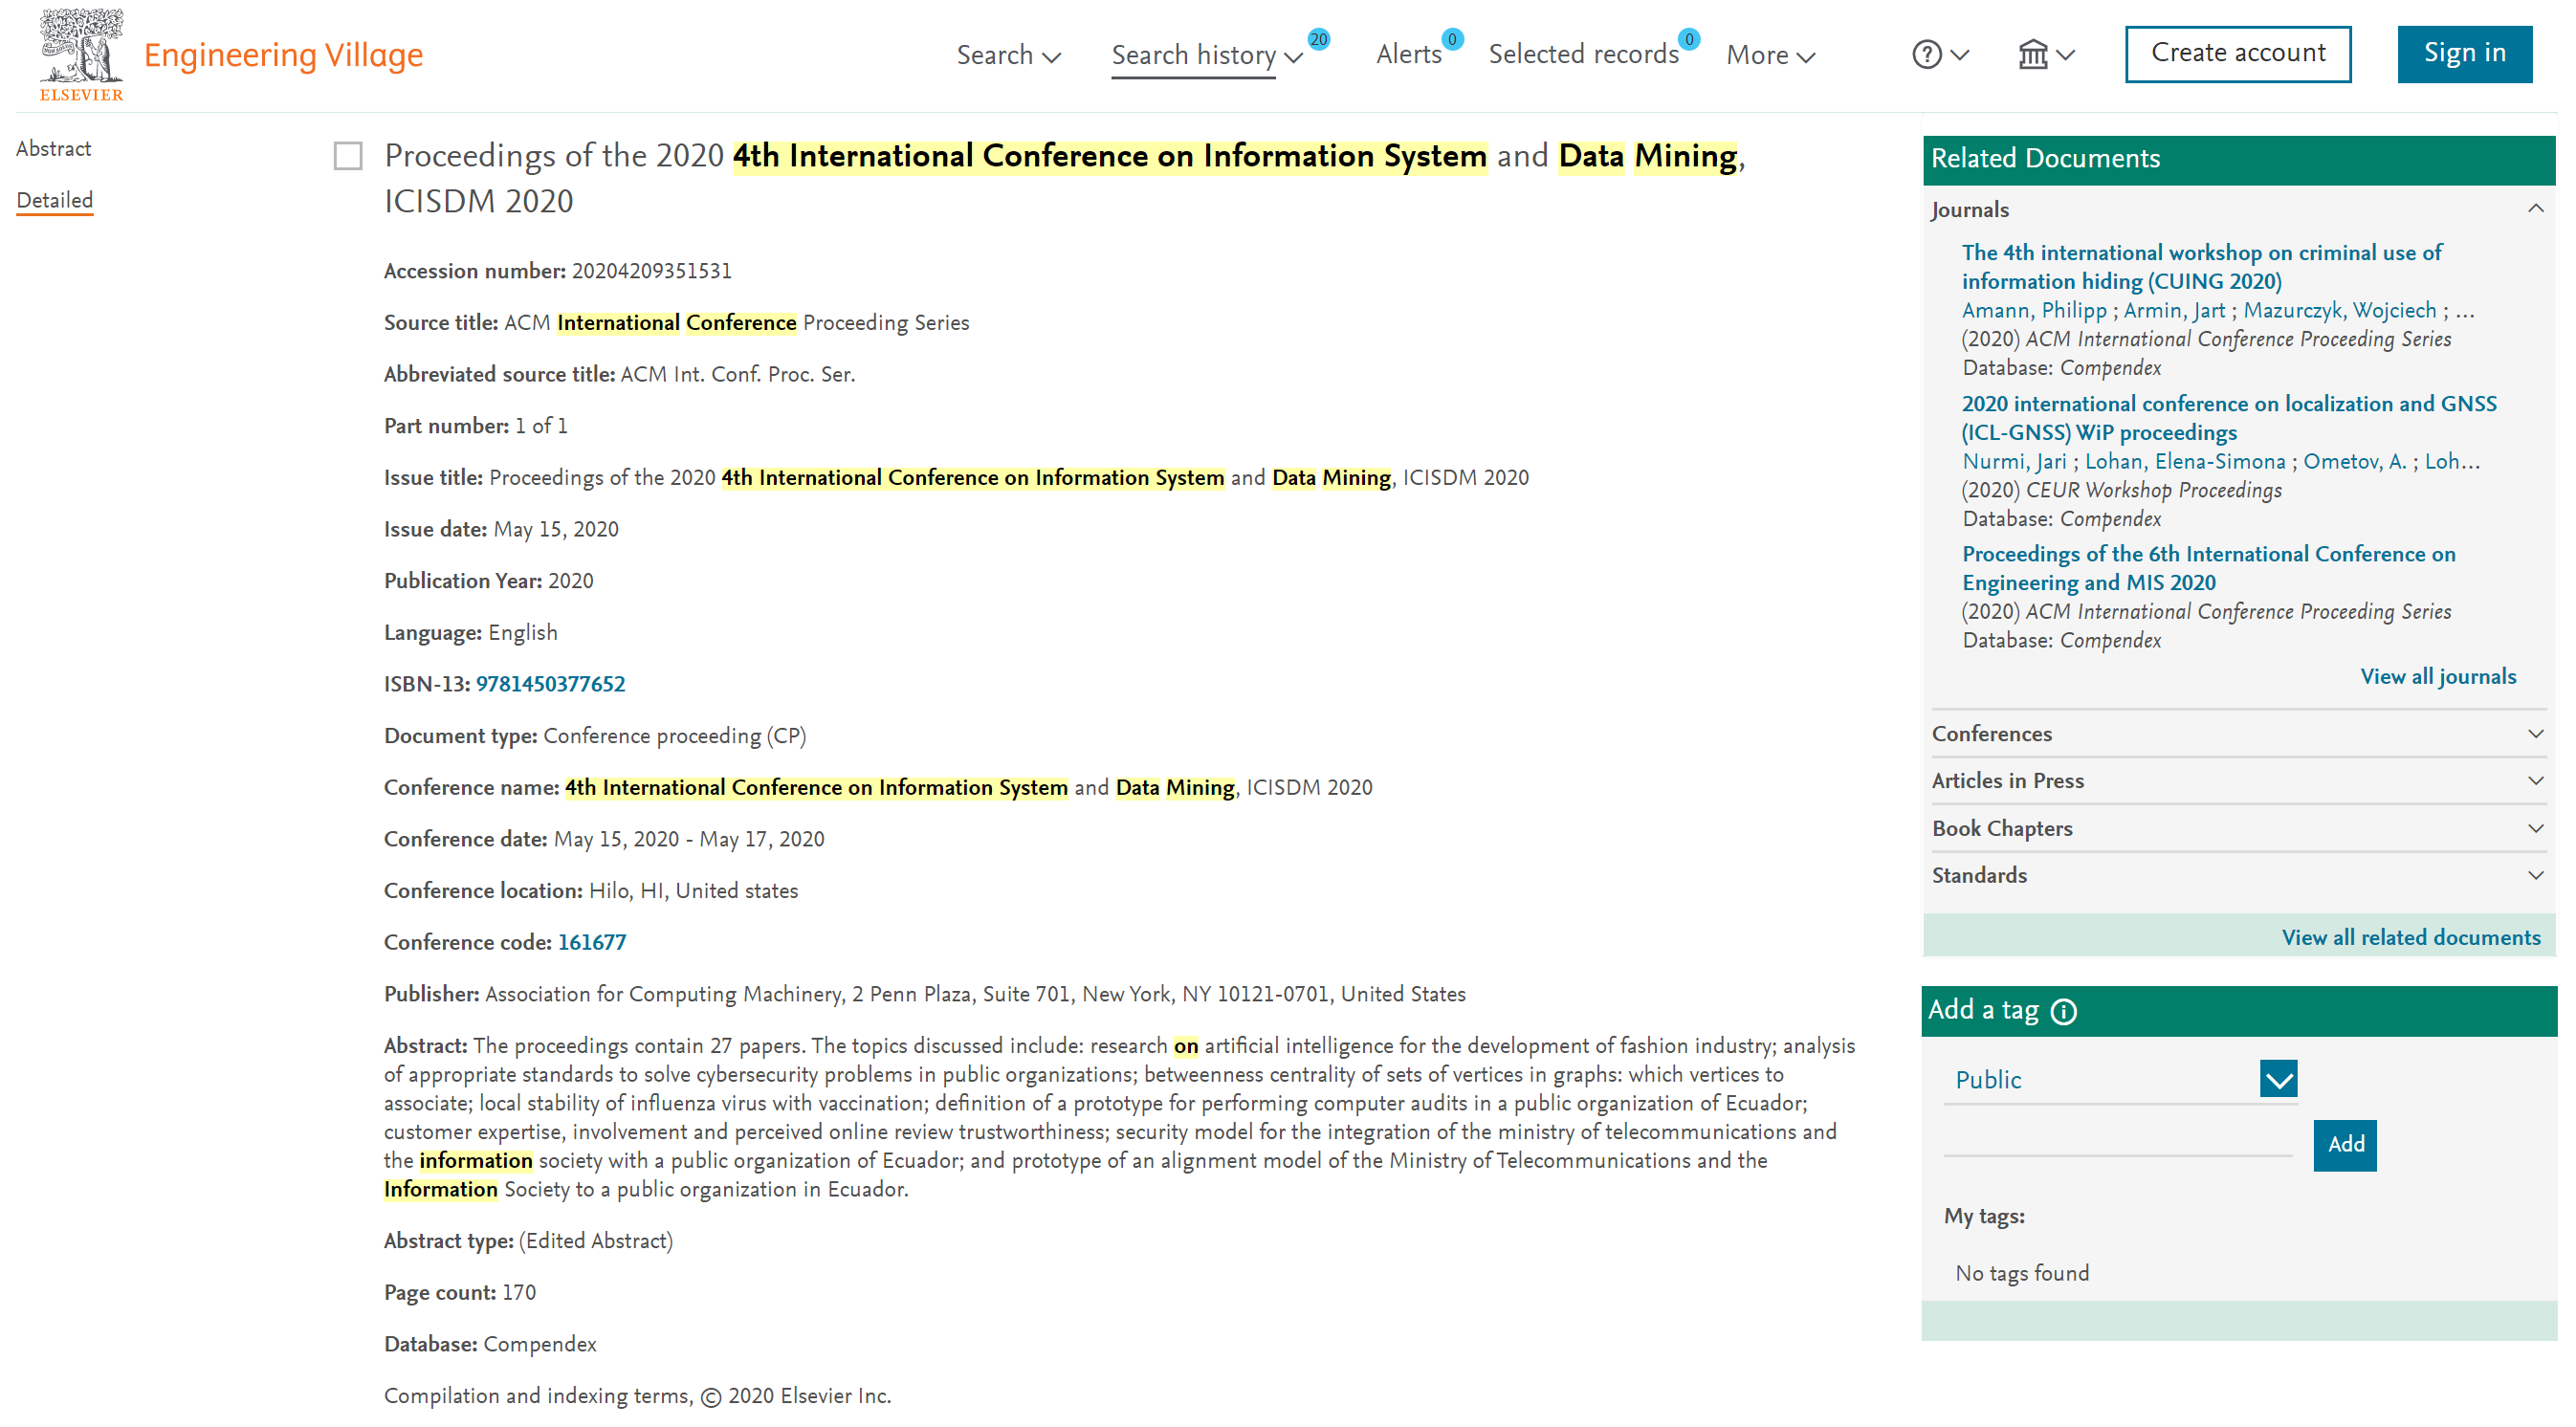Open the help question mark icon

(1926, 54)
